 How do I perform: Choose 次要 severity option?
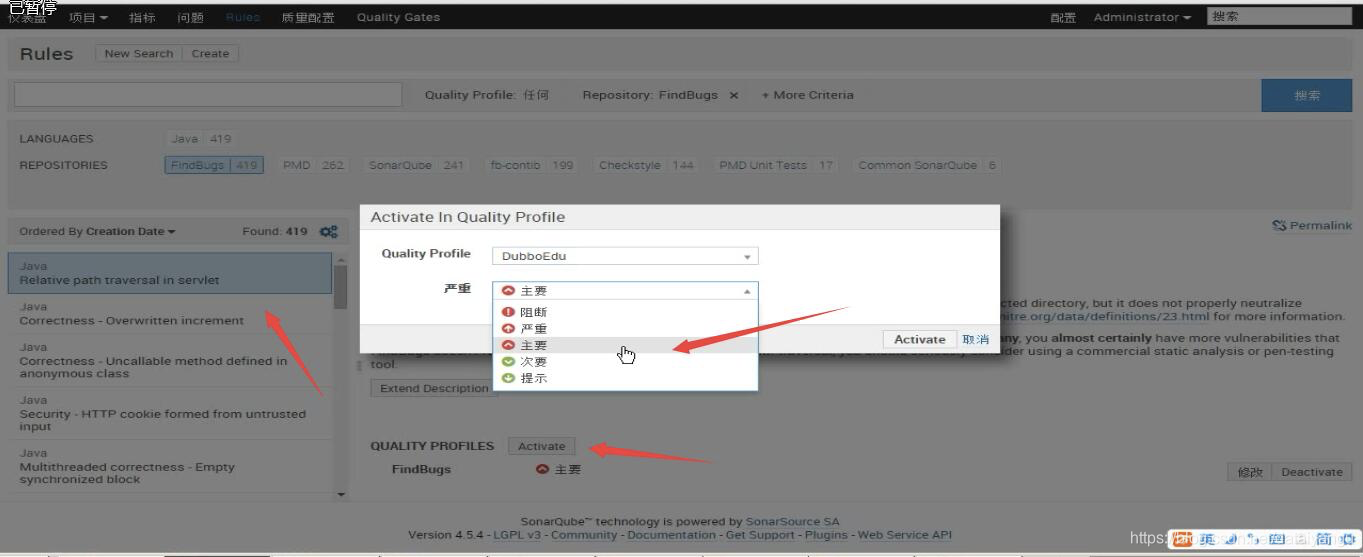click(624, 361)
